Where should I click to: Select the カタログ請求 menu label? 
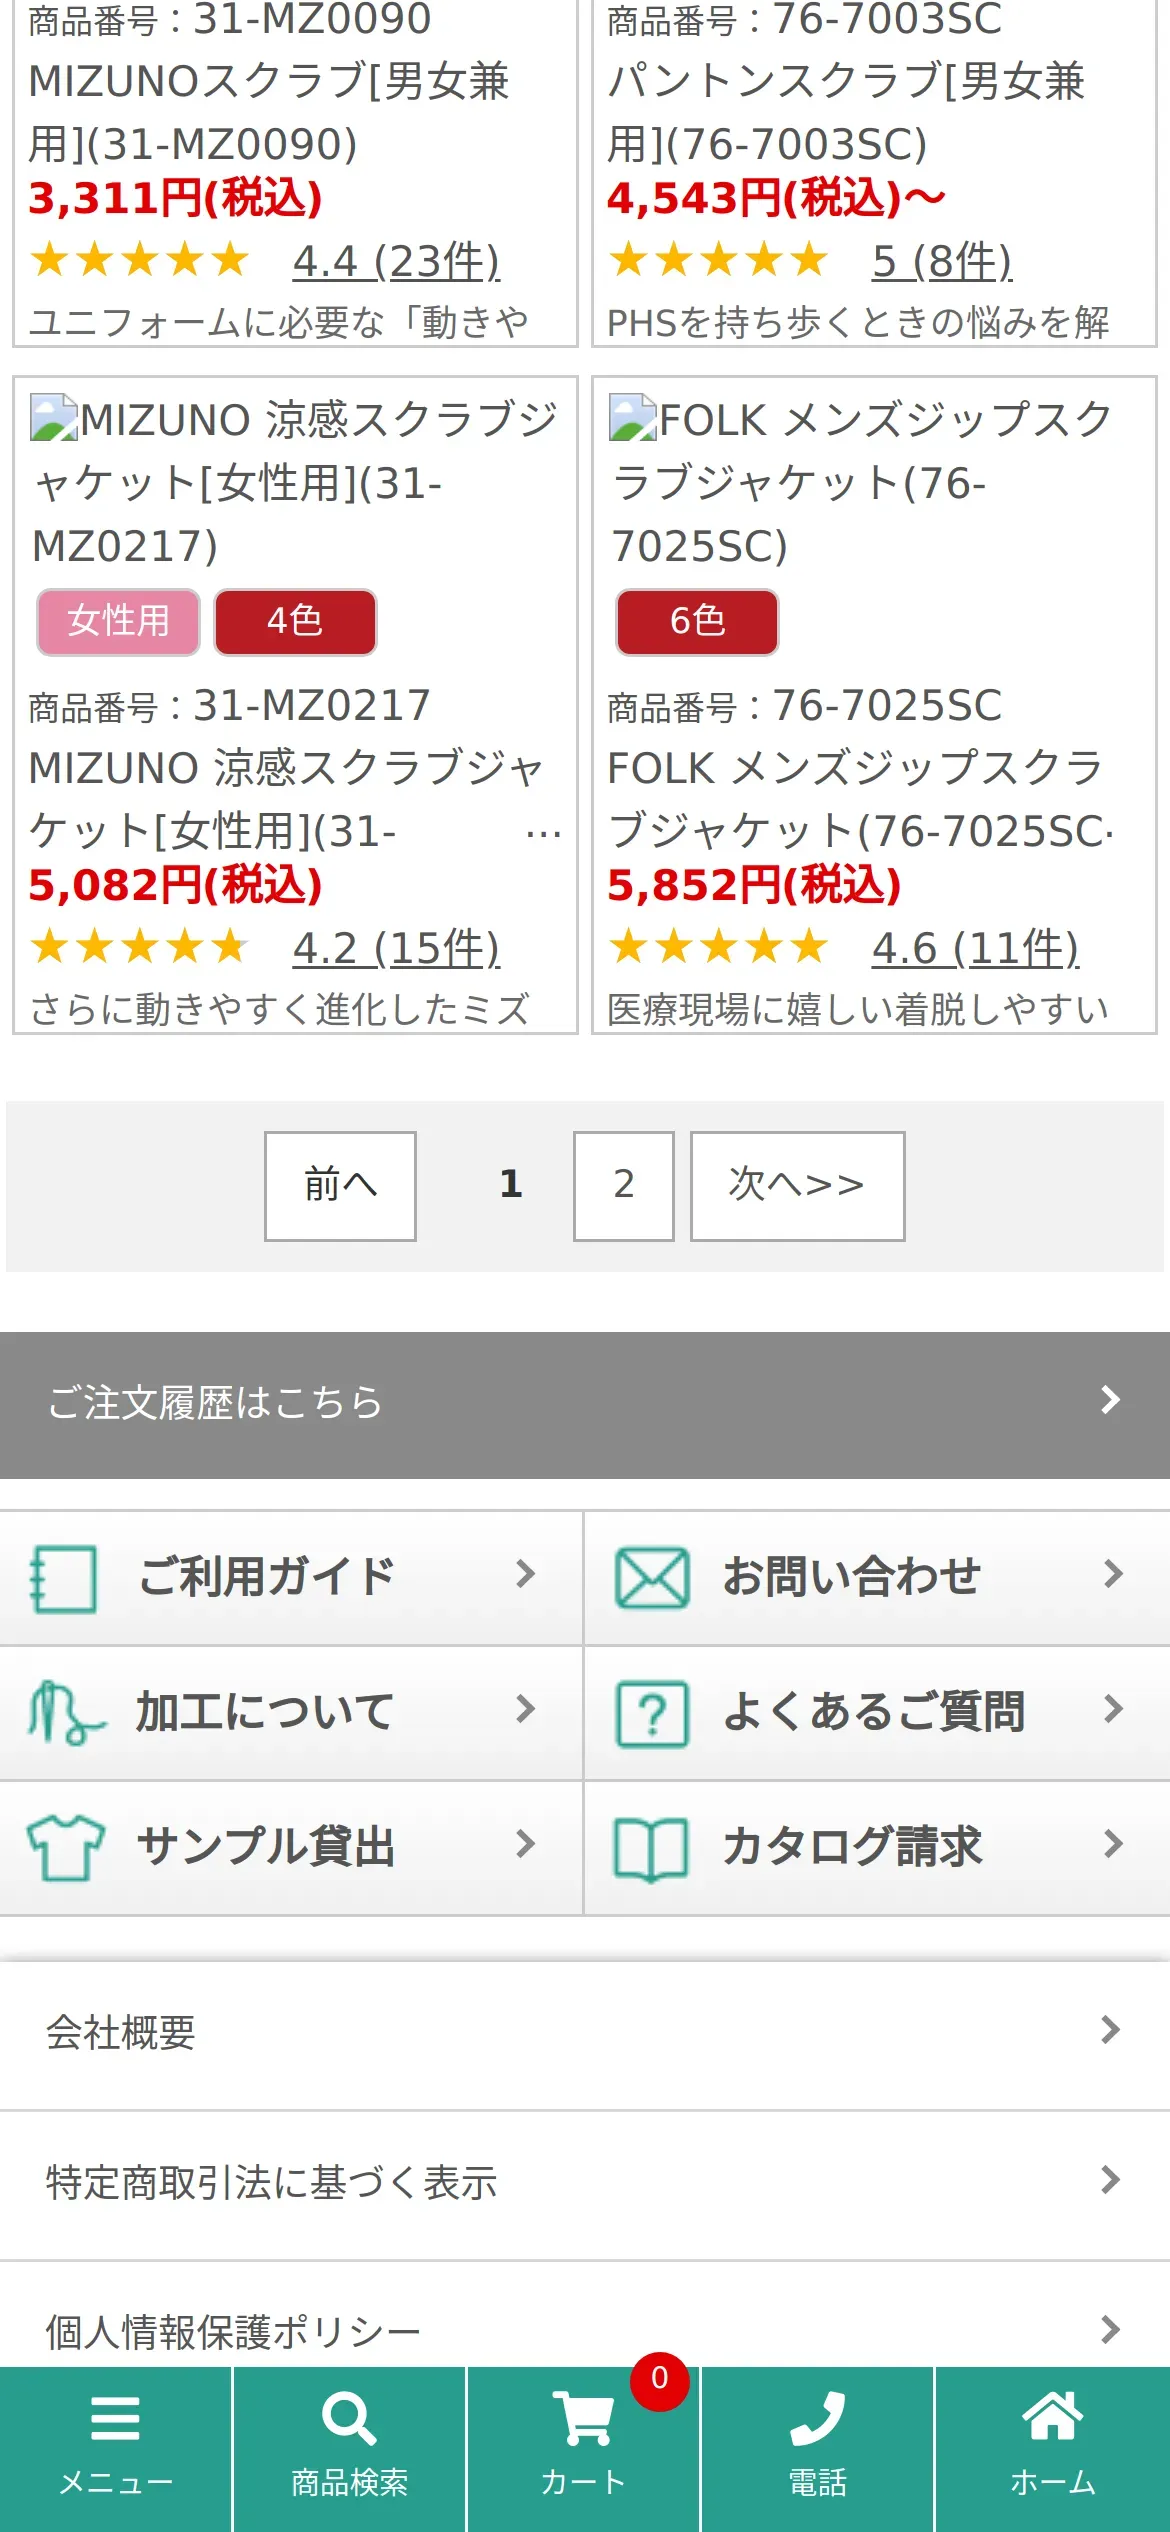click(853, 1847)
